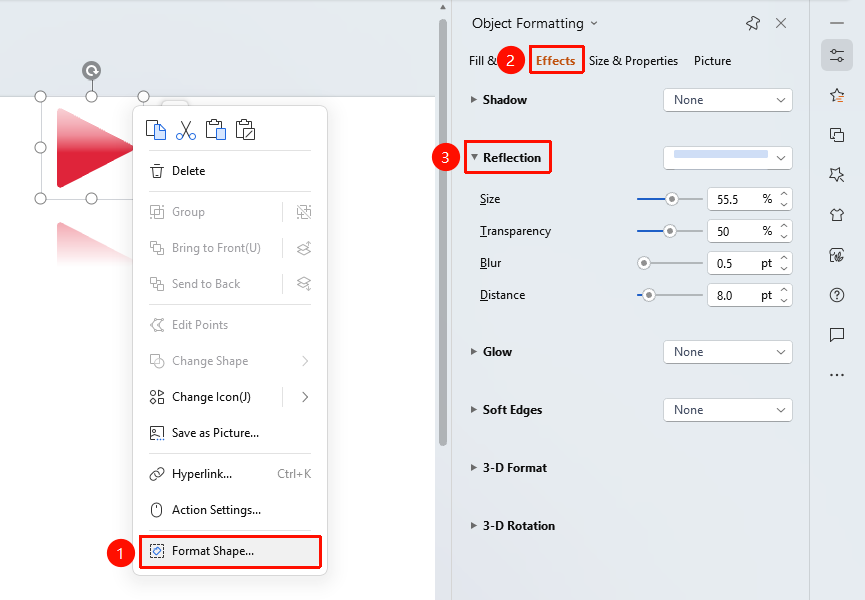The height and width of the screenshot is (600, 865).
Task: Click the shirt-shaped sidebar icon
Action: click(x=837, y=215)
